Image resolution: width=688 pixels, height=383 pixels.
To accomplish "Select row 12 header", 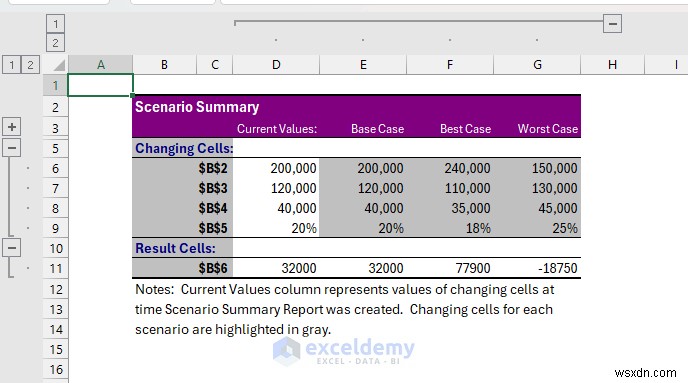I will pos(56,290).
